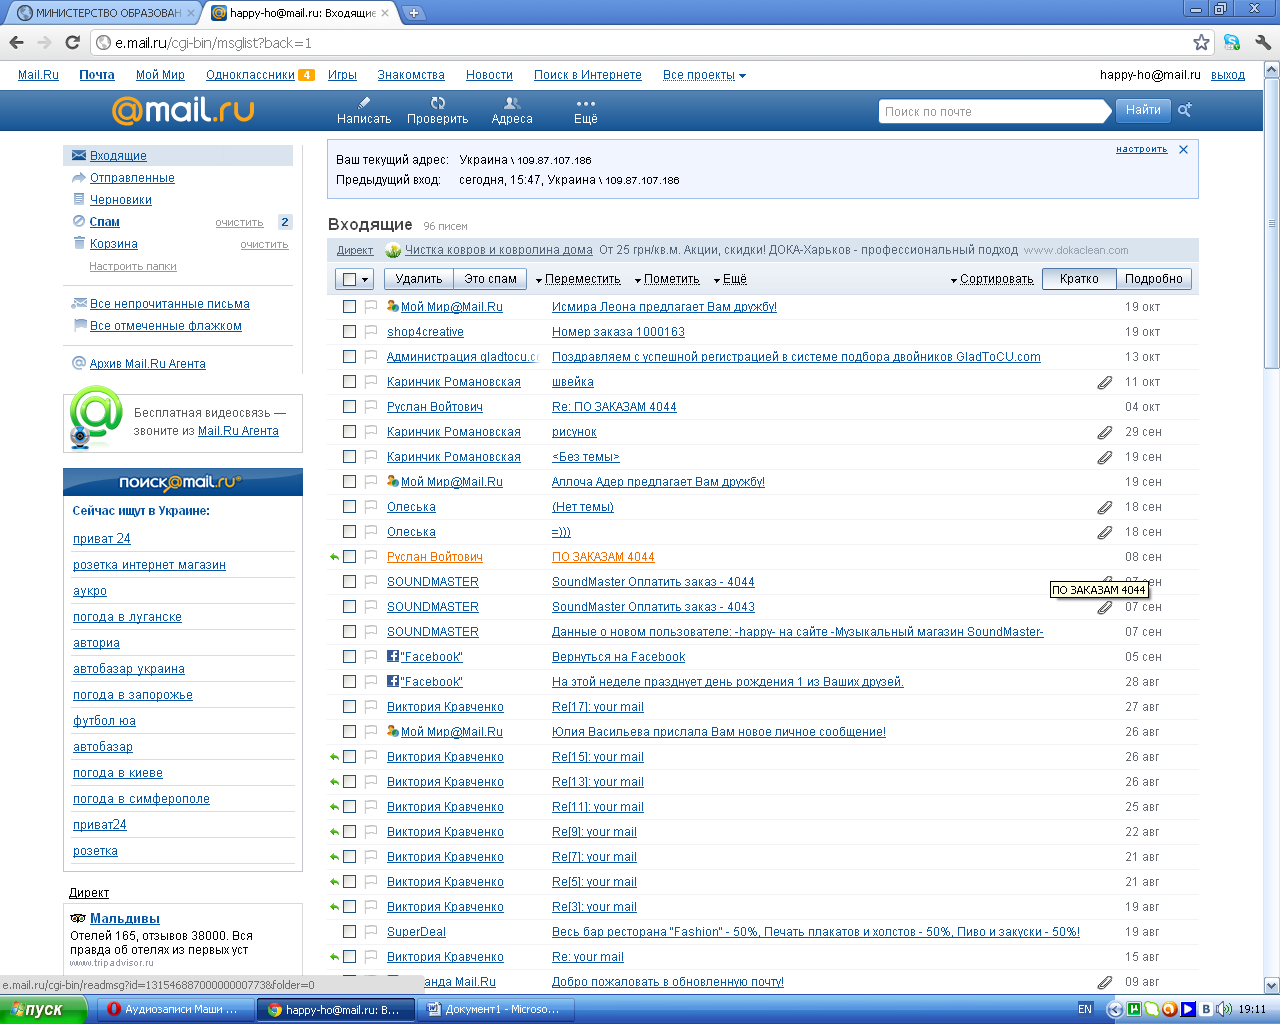Switch to Документ1 Microsoft Word taskbar item
Screen dimensions: 1280x1024
(x=496, y=1009)
